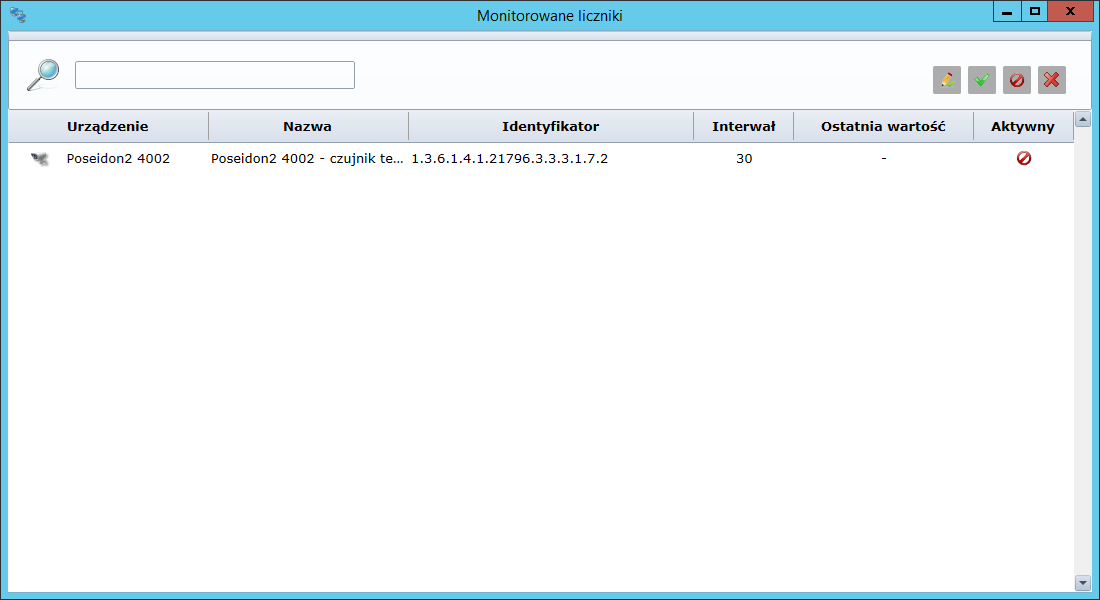The height and width of the screenshot is (600, 1100).
Task: Click the Aktywny column header
Action: point(1022,127)
